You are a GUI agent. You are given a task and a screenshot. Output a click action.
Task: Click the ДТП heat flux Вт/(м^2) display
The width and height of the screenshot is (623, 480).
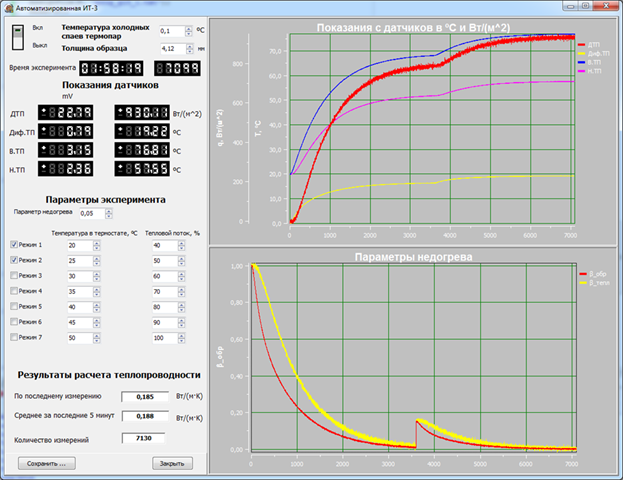tap(142, 113)
